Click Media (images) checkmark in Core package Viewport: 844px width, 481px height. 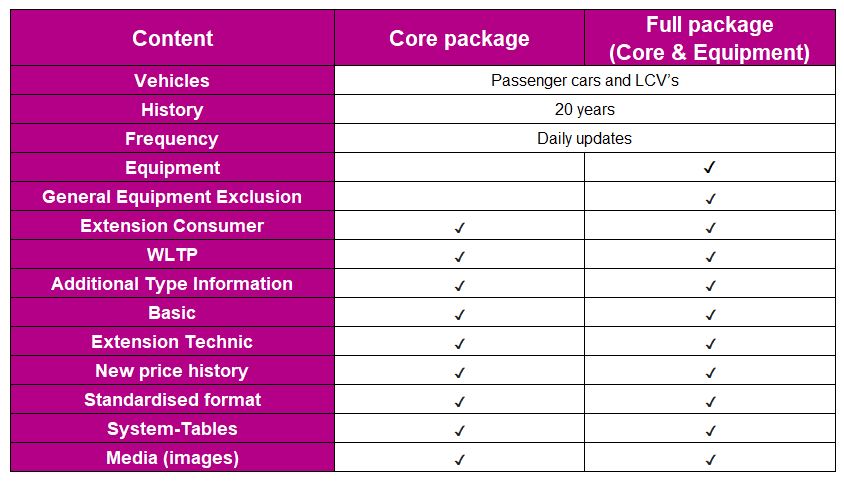pos(459,459)
